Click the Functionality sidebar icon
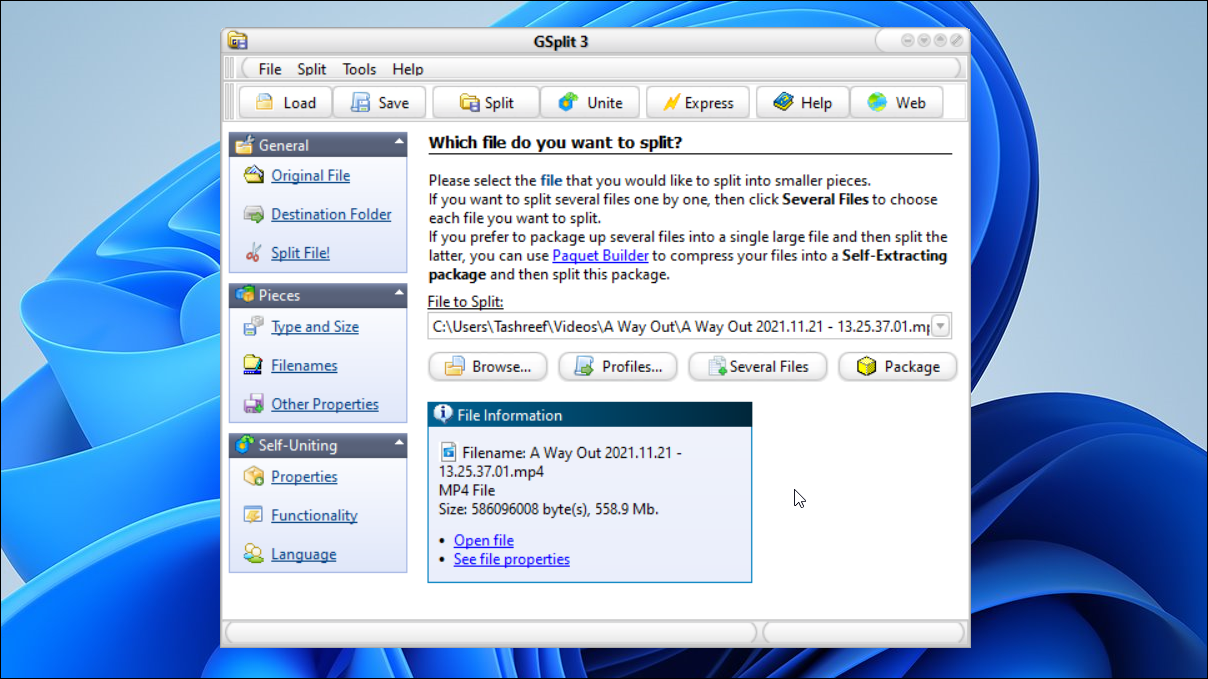The width and height of the screenshot is (1208, 679). tap(253, 516)
